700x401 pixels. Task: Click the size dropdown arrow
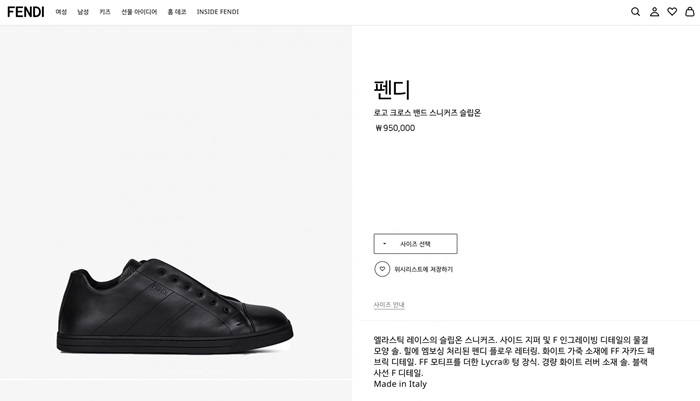[384, 244]
